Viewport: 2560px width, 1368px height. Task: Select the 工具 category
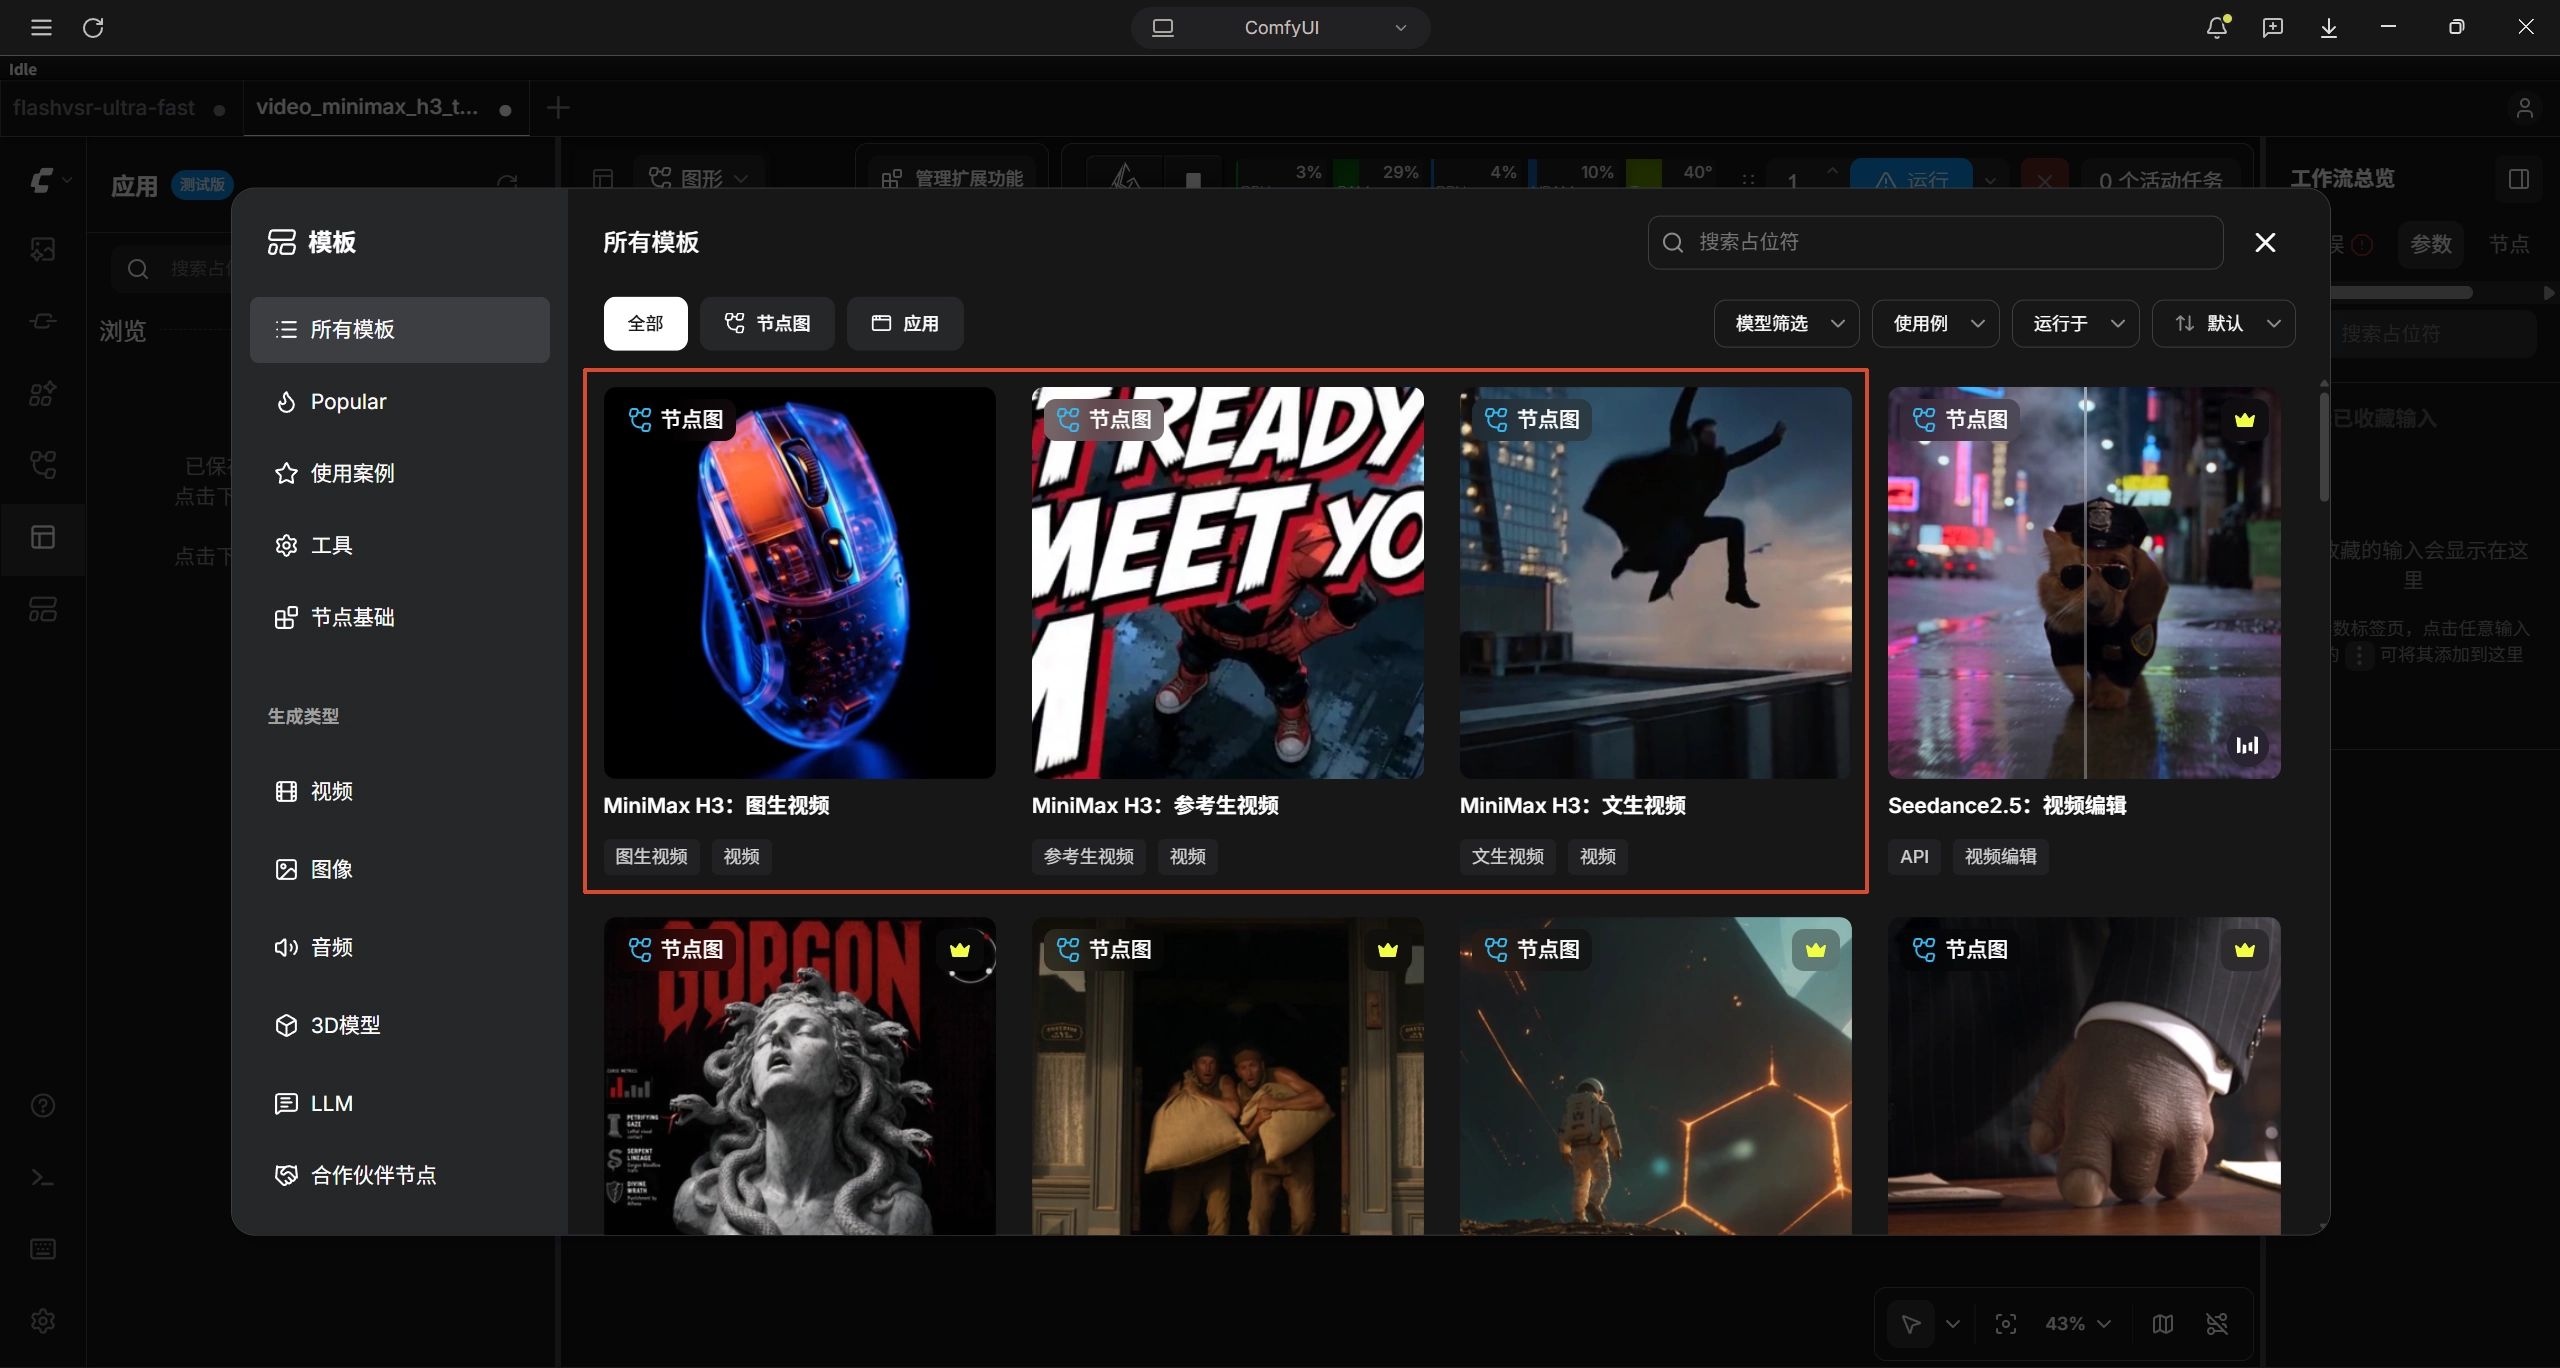tap(400, 545)
